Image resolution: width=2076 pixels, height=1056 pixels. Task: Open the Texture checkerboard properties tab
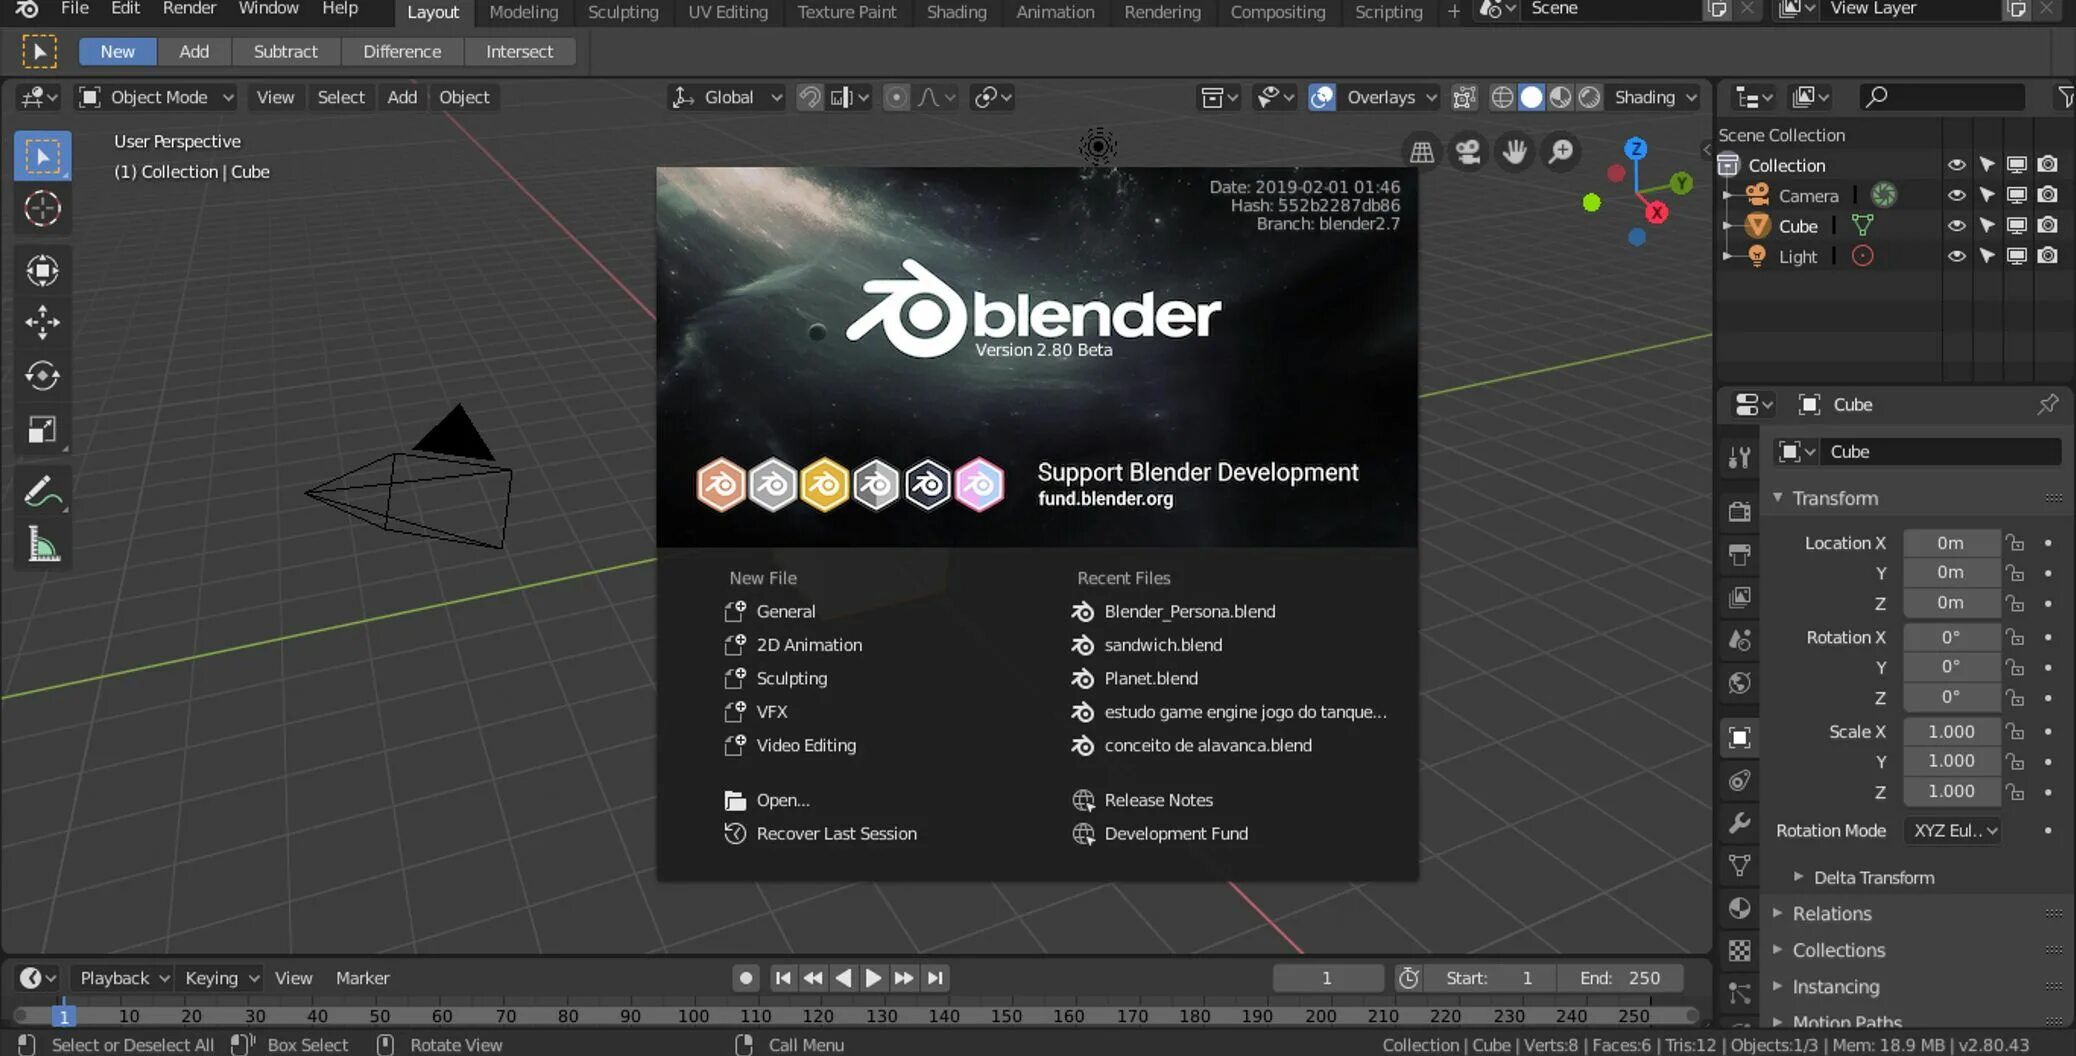point(1740,950)
